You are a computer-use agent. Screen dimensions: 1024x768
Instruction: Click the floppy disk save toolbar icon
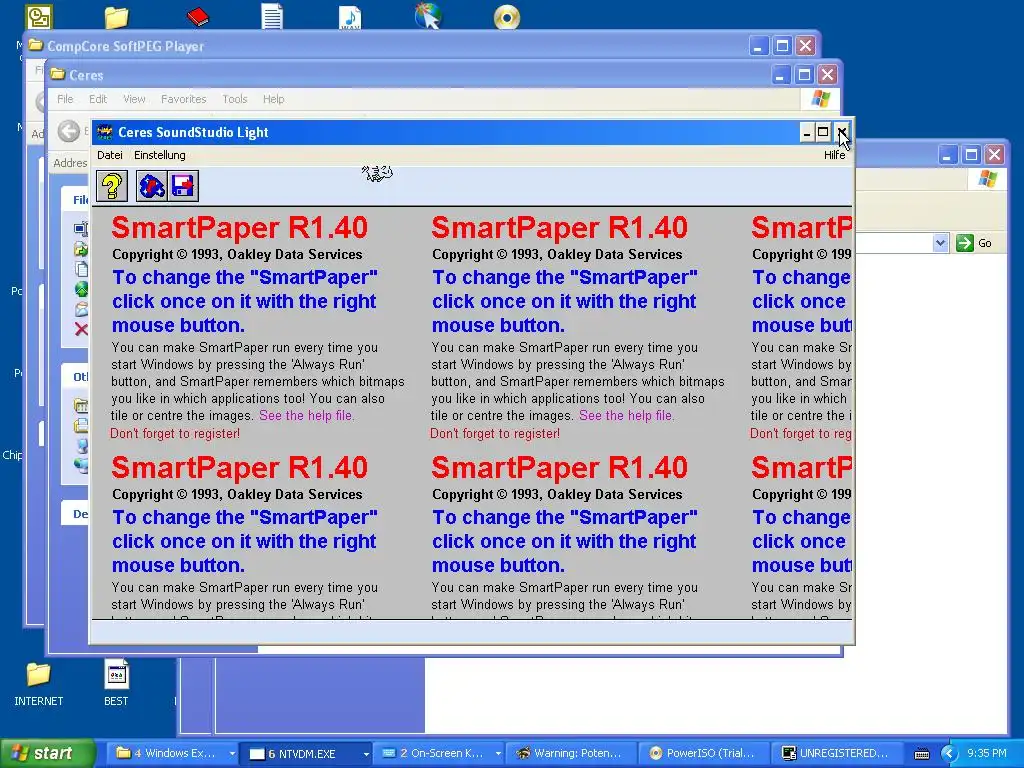(183, 186)
